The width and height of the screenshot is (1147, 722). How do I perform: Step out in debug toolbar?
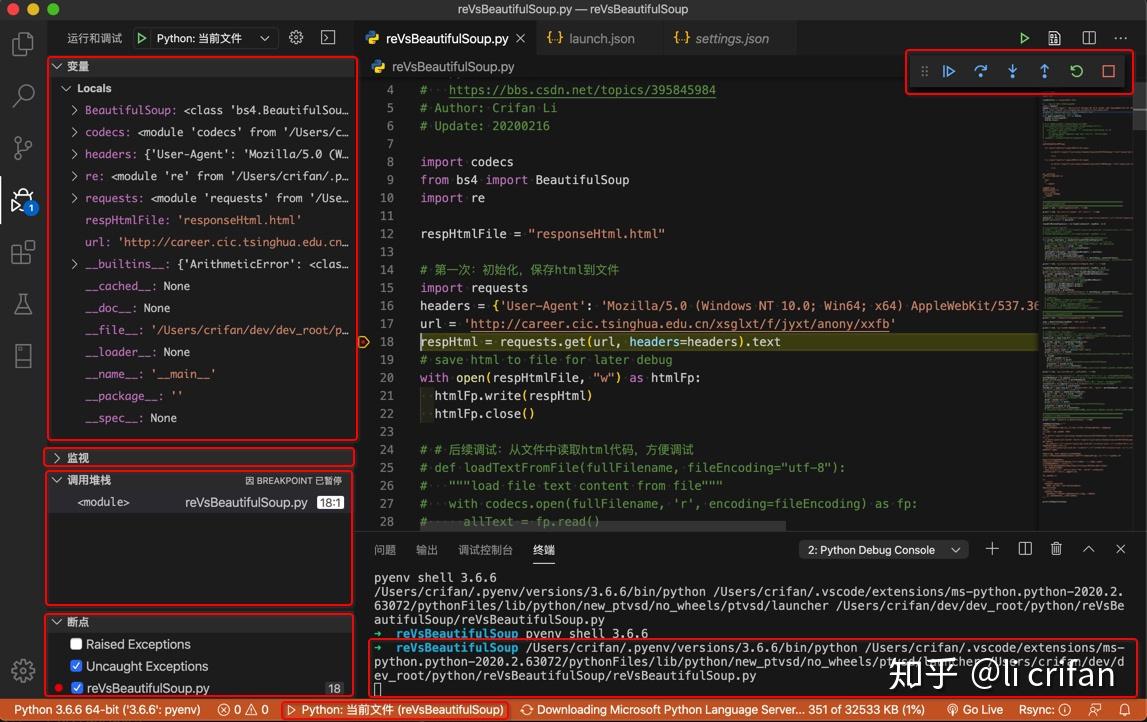(x=1045, y=71)
